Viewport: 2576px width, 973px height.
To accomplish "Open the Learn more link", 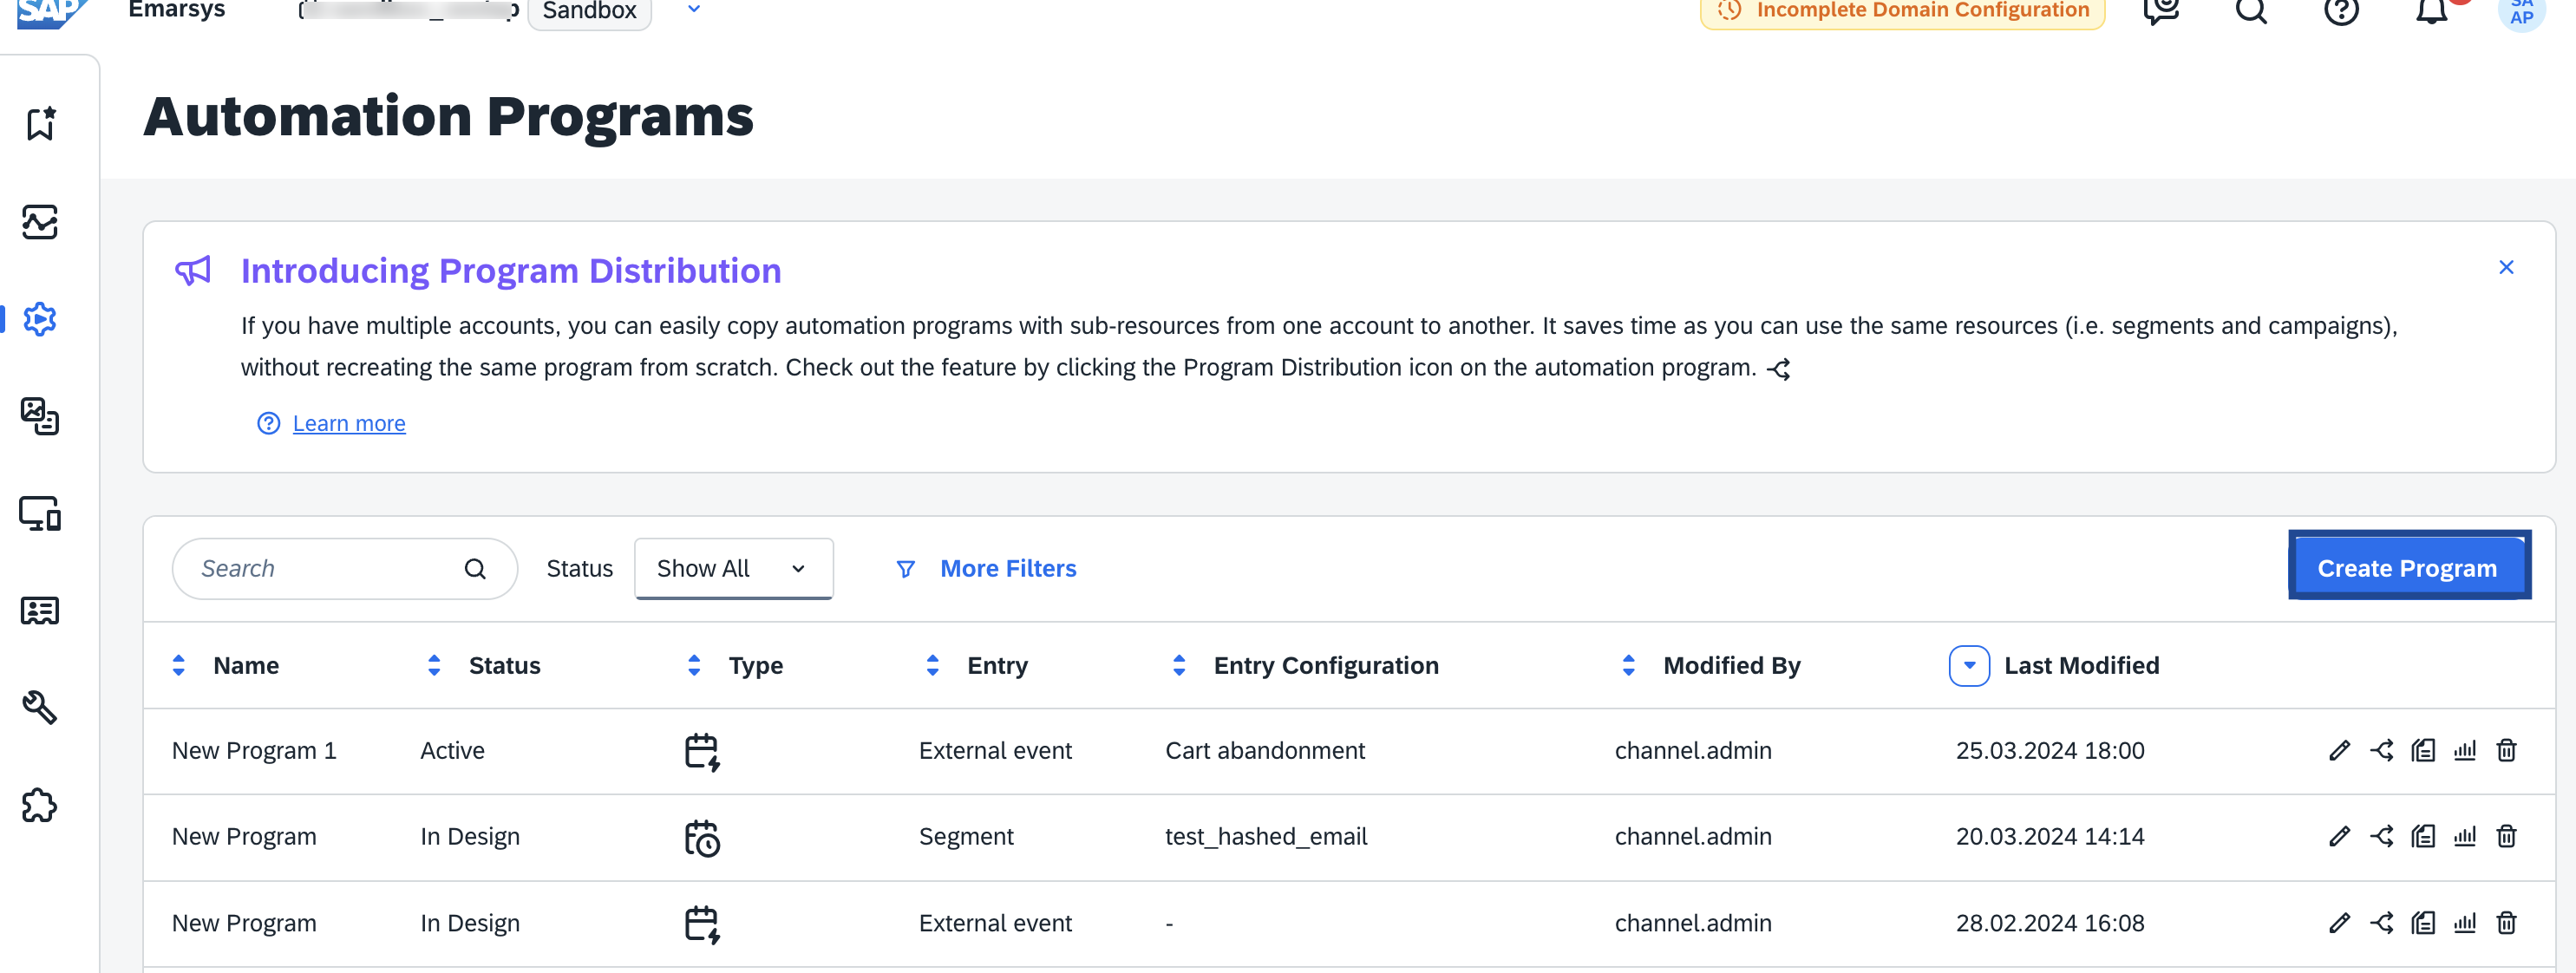I will tap(349, 423).
